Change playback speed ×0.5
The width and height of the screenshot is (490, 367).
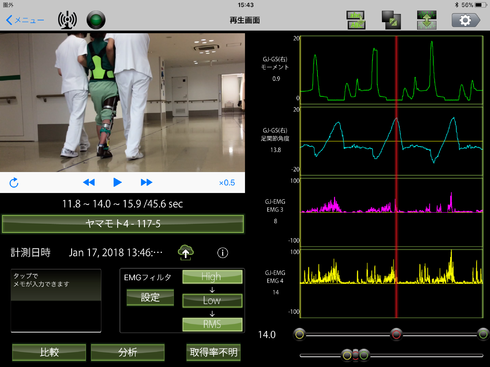click(227, 183)
